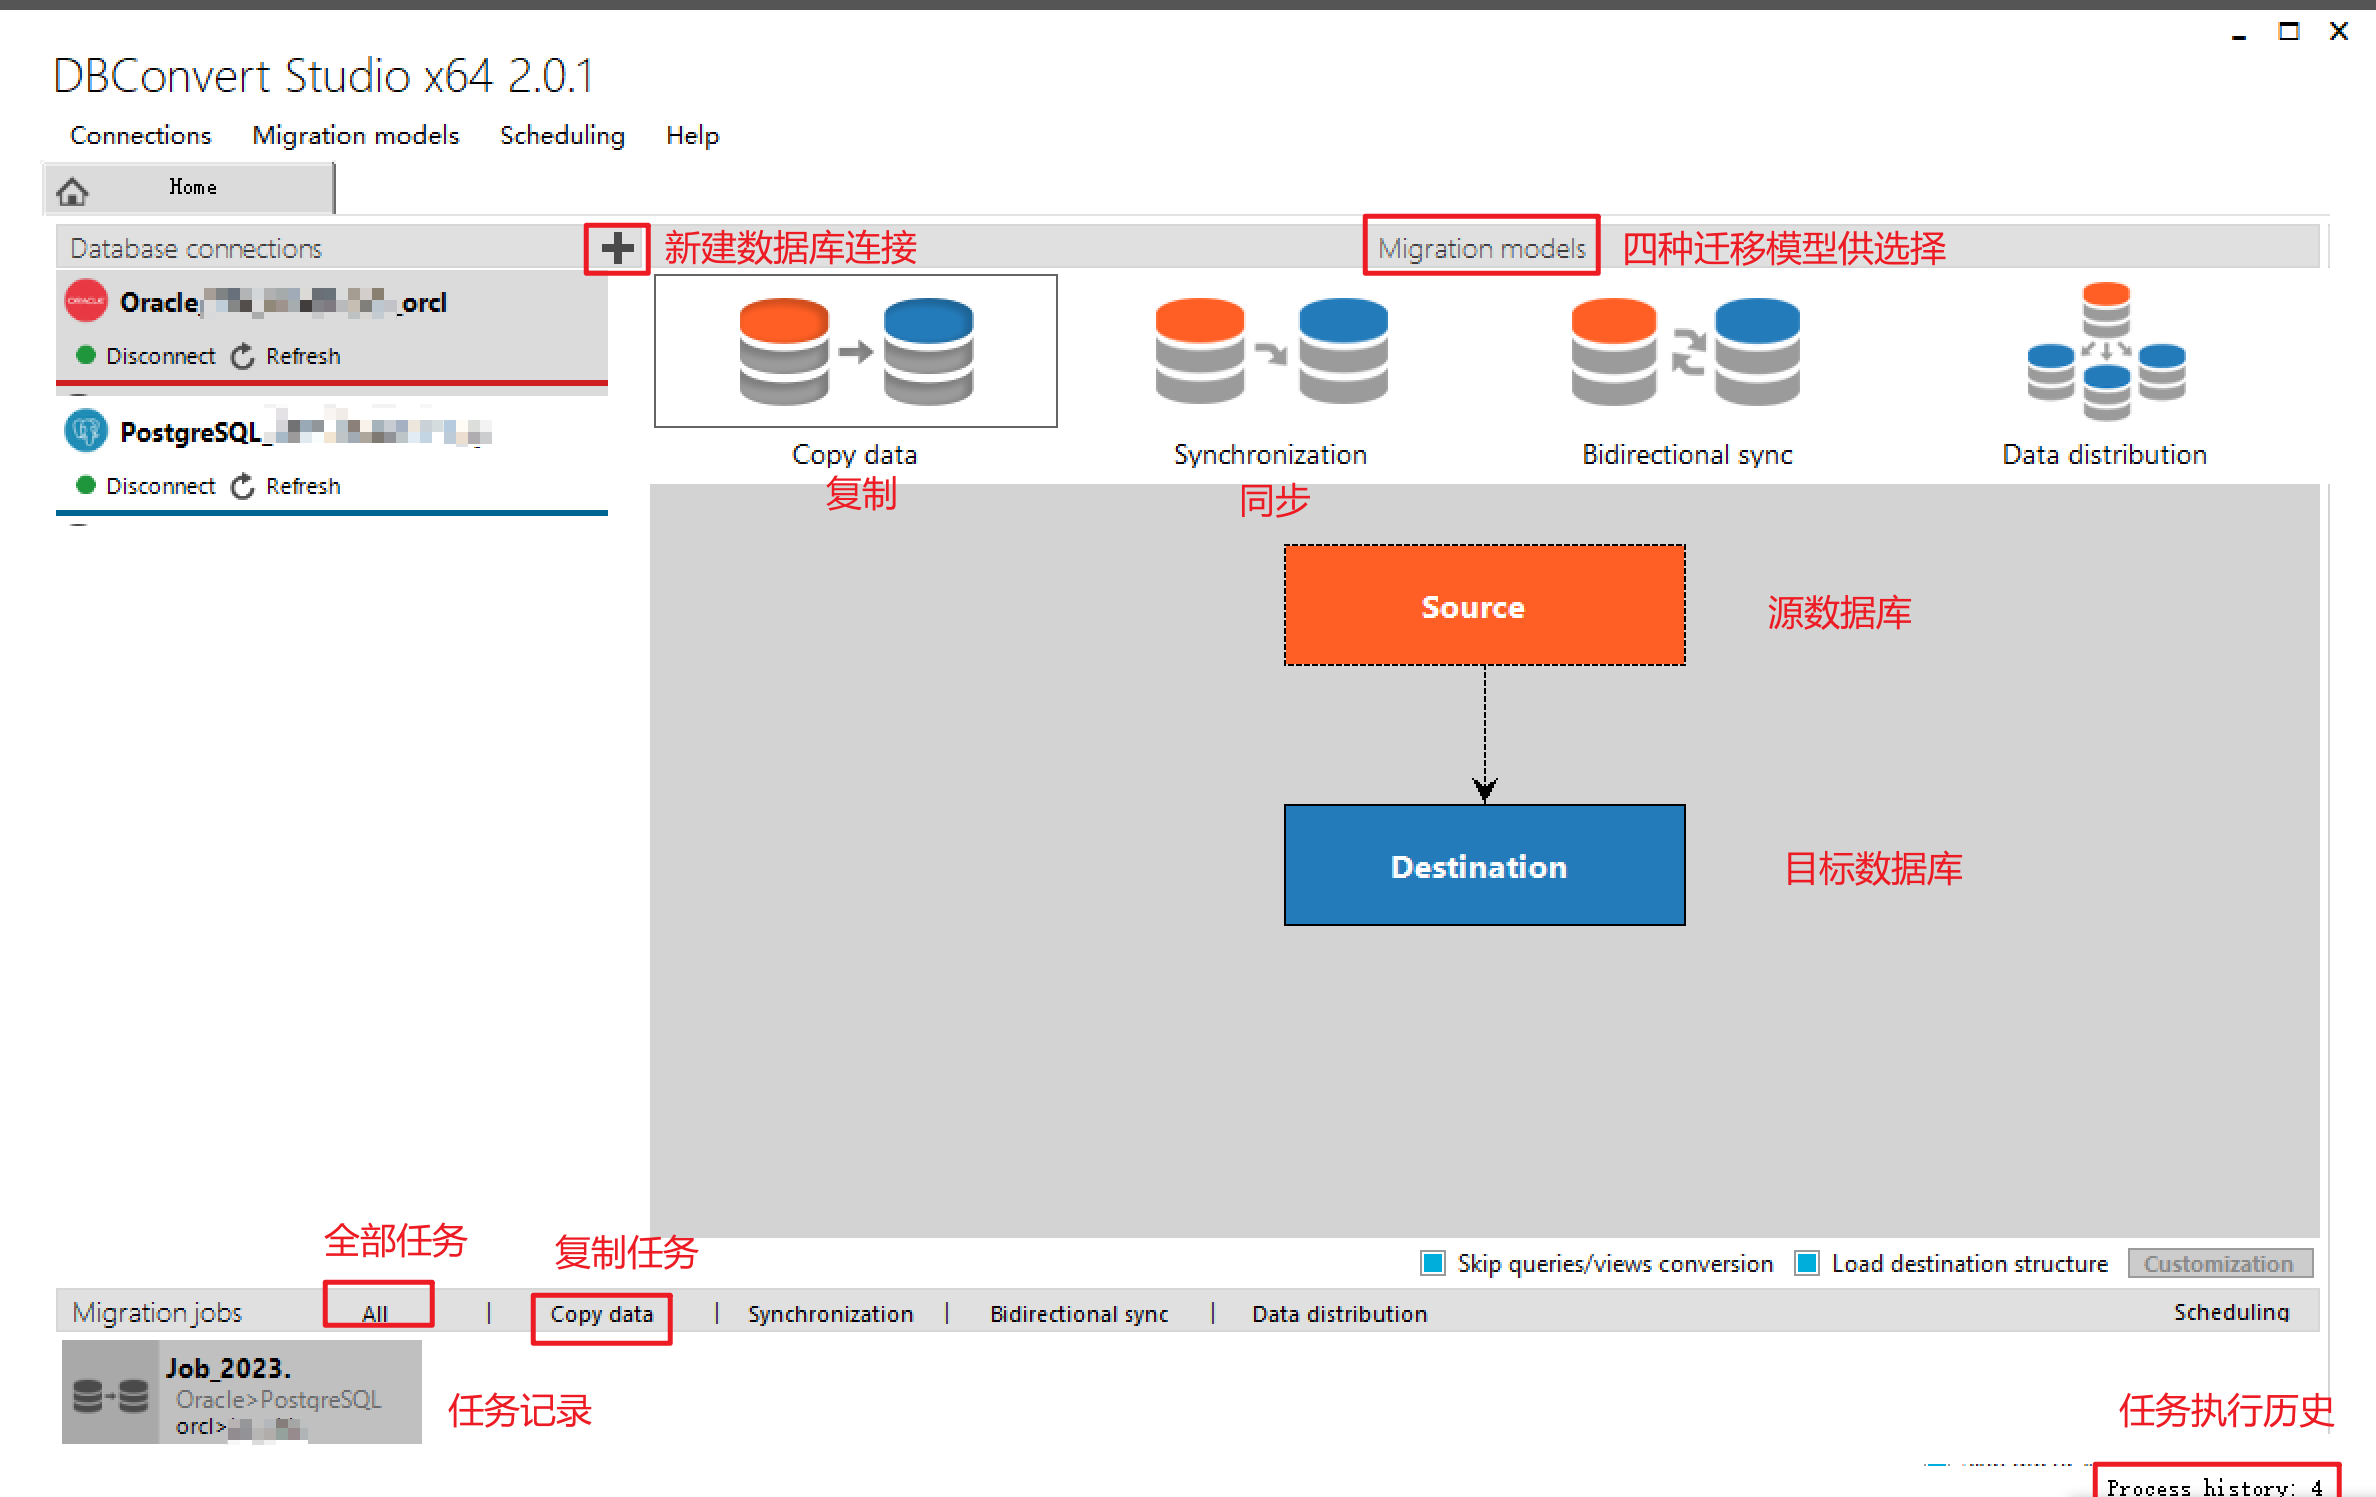
Task: Click the plus icon to add database connection
Action: 618,248
